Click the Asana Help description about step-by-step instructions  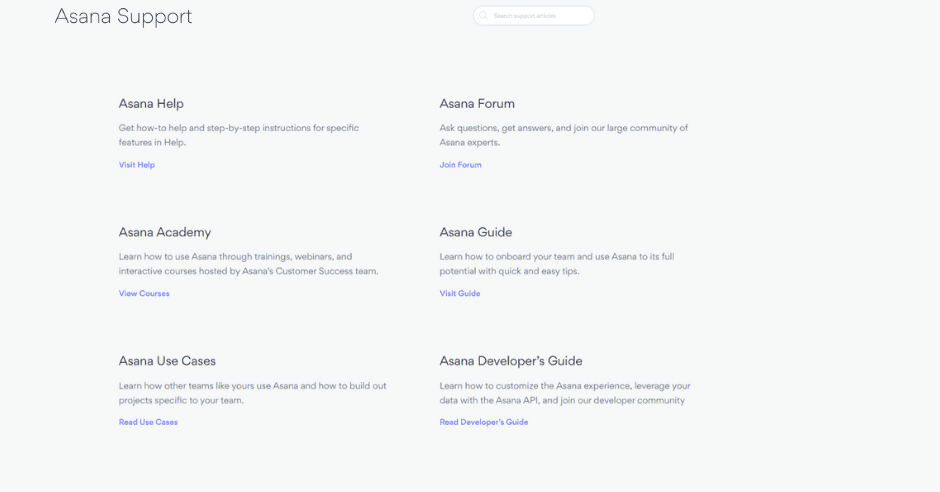238,135
